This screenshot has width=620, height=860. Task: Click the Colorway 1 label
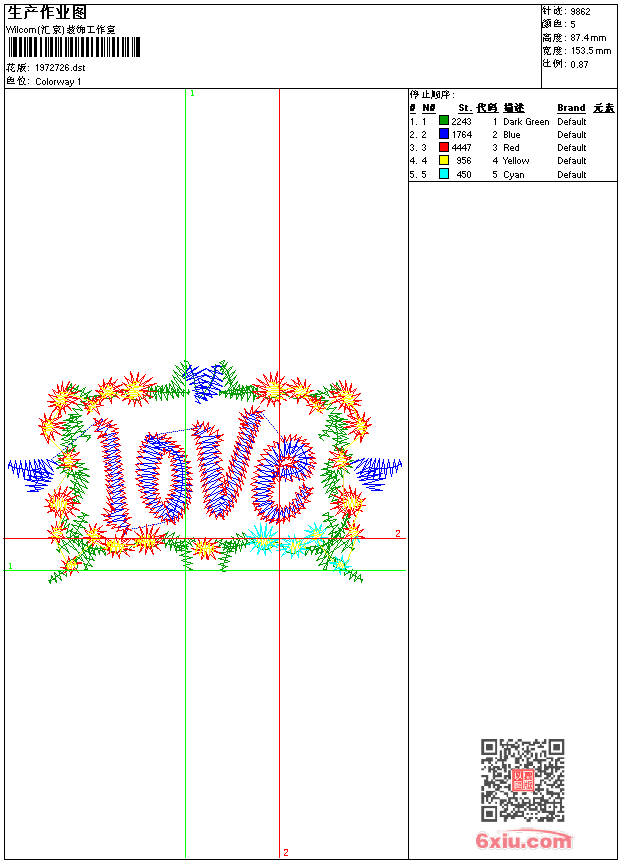click(x=59, y=81)
